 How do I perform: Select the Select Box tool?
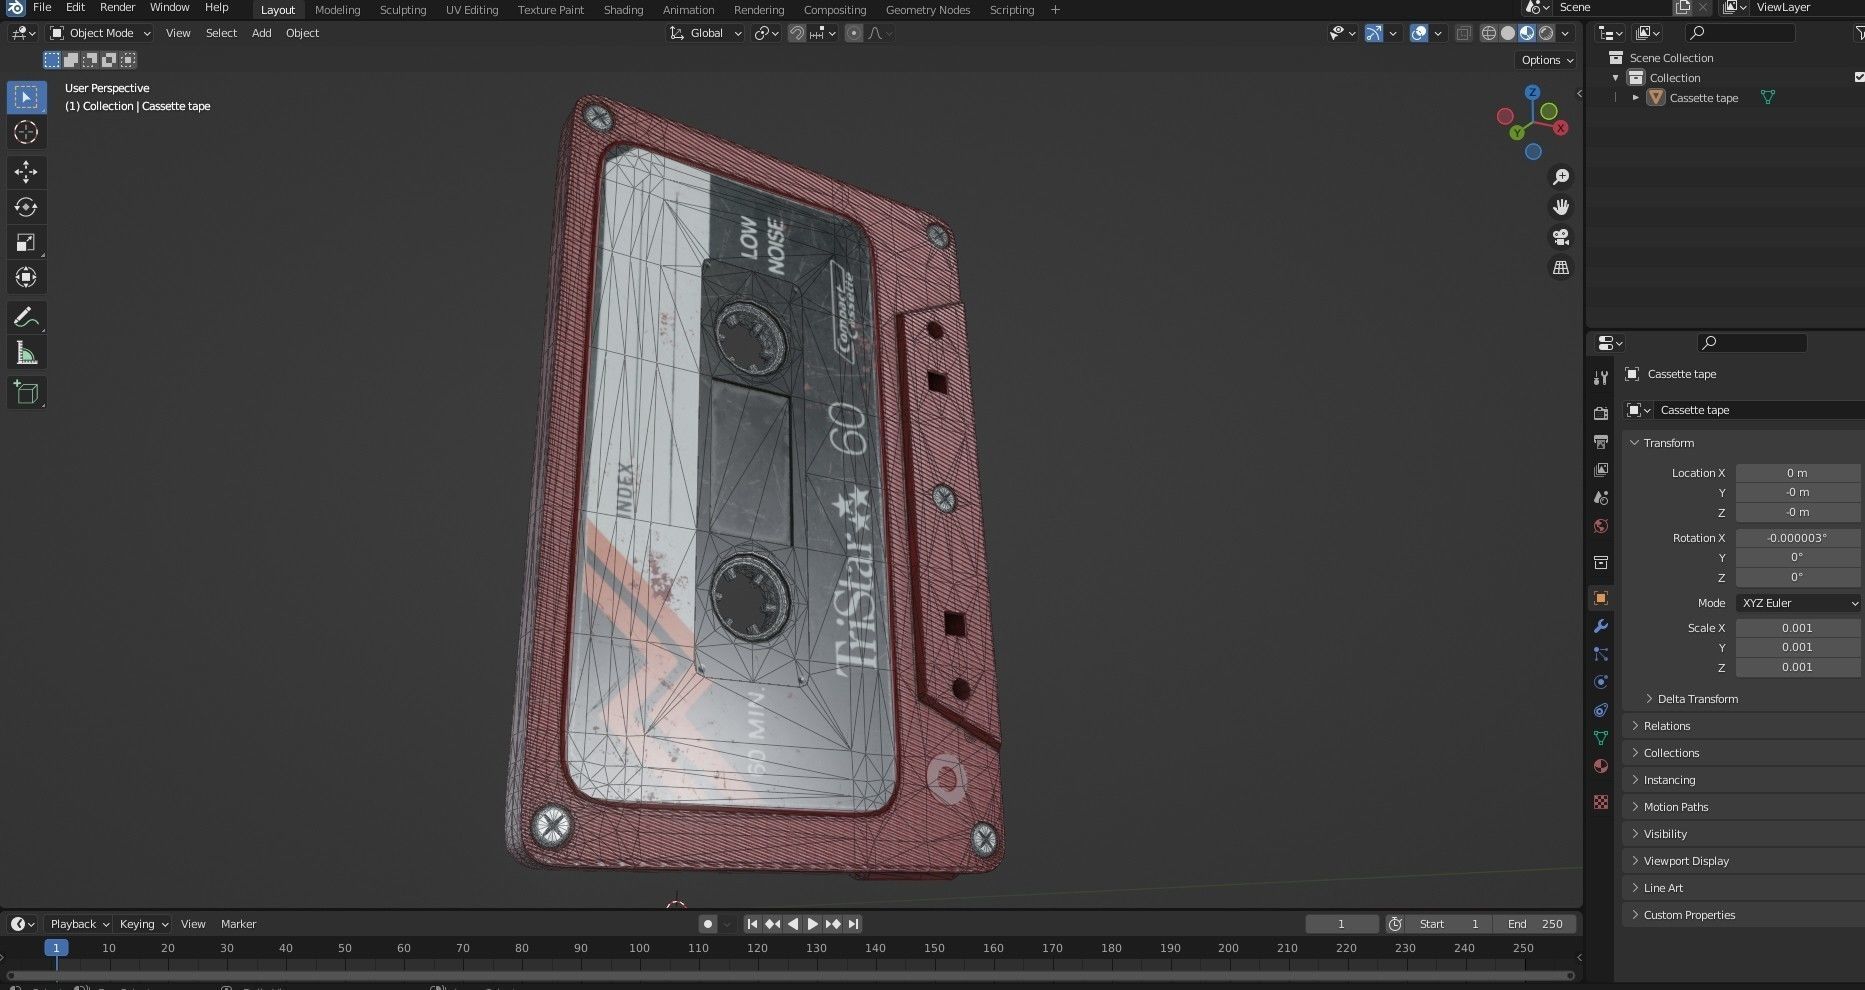(x=27, y=97)
